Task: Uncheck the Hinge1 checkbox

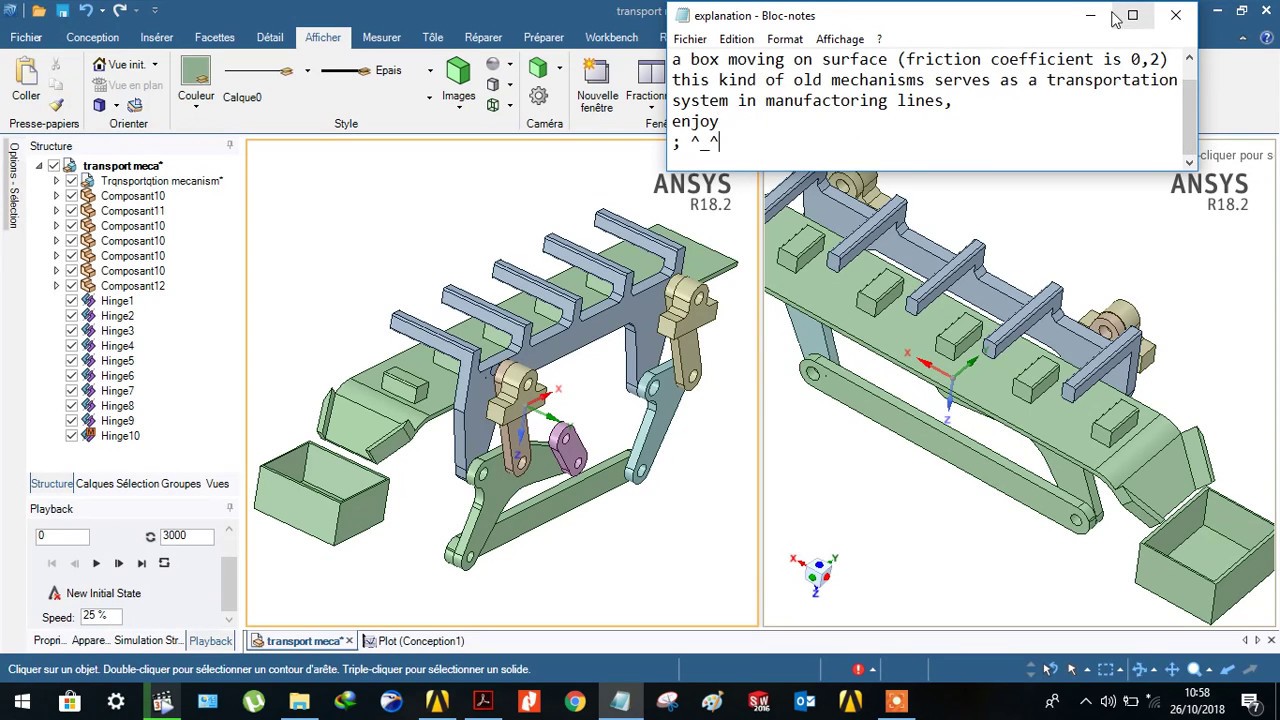Action: tap(72, 301)
